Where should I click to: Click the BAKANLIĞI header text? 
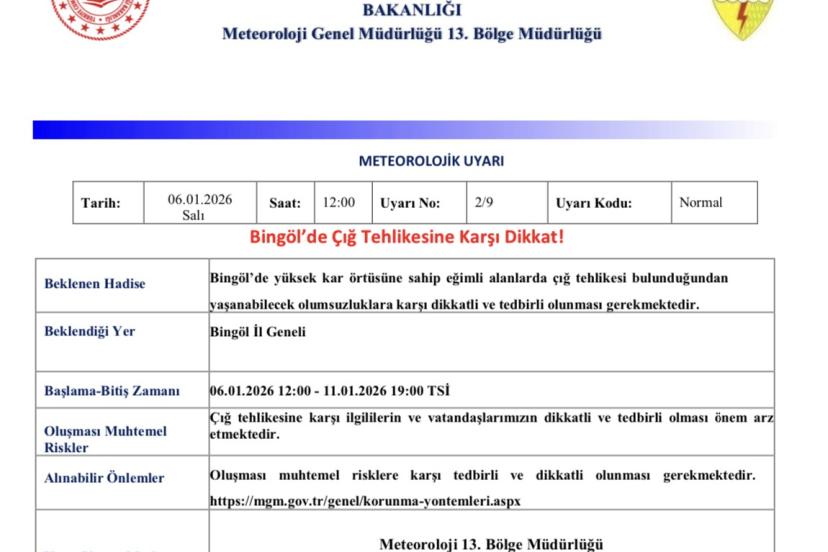coord(411,10)
